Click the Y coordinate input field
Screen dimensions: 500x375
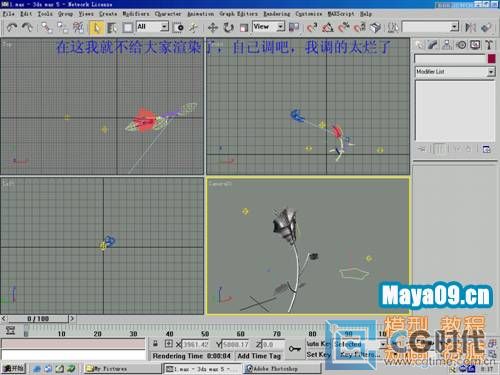pyautogui.click(x=236, y=344)
